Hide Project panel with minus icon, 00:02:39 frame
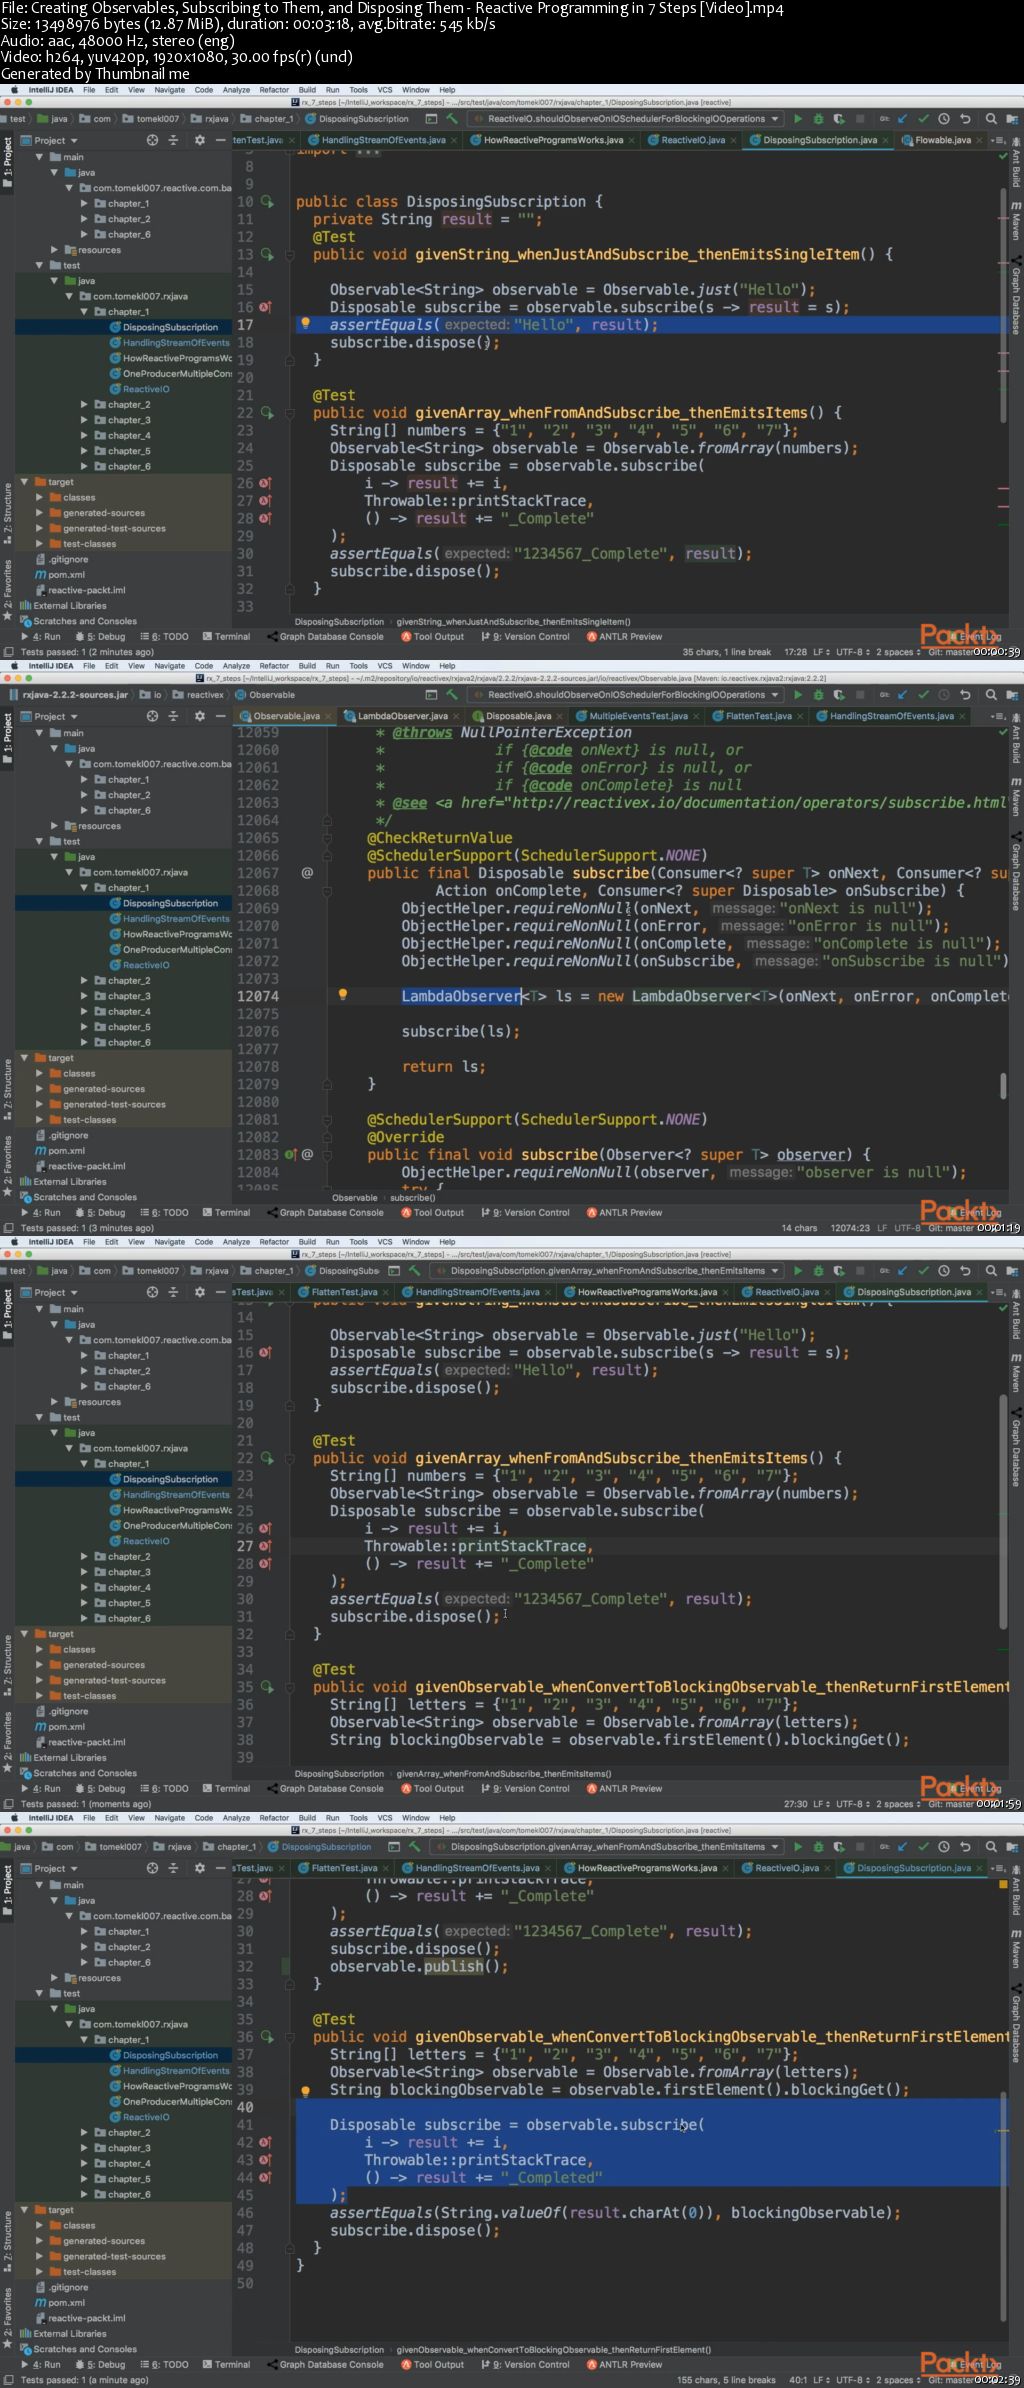This screenshot has width=1024, height=2388. pyautogui.click(x=221, y=1869)
